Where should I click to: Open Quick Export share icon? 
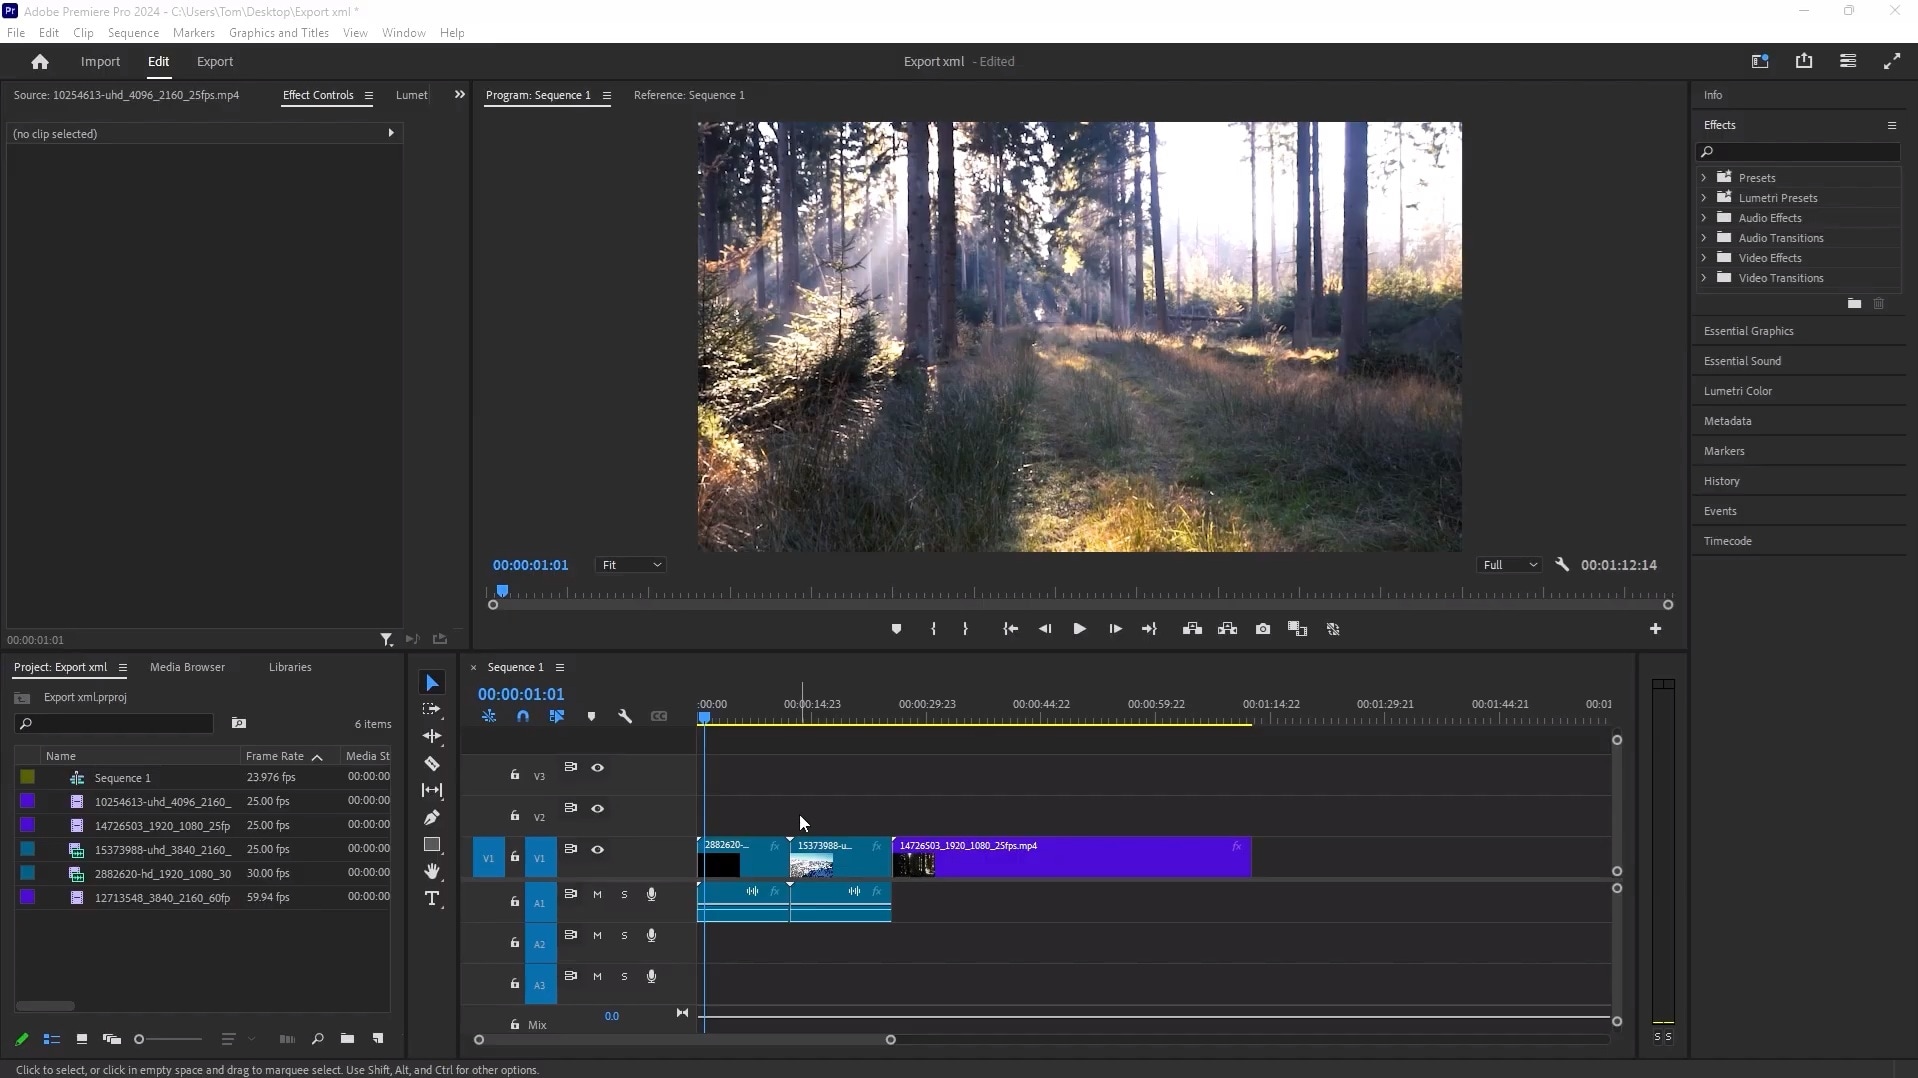coord(1804,61)
